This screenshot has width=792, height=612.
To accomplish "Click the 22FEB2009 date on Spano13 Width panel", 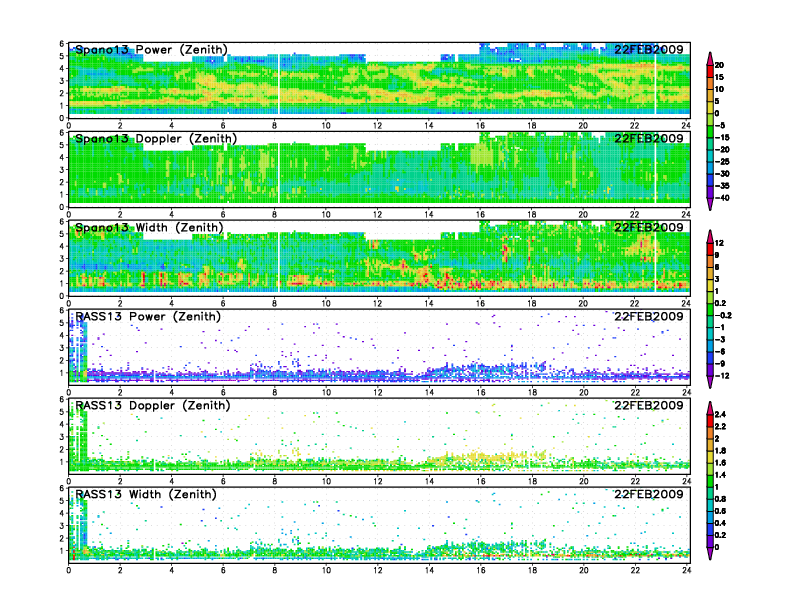I will pyautogui.click(x=649, y=227).
